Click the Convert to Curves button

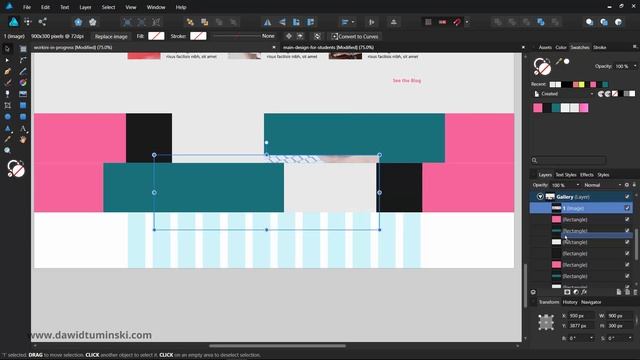coord(355,36)
